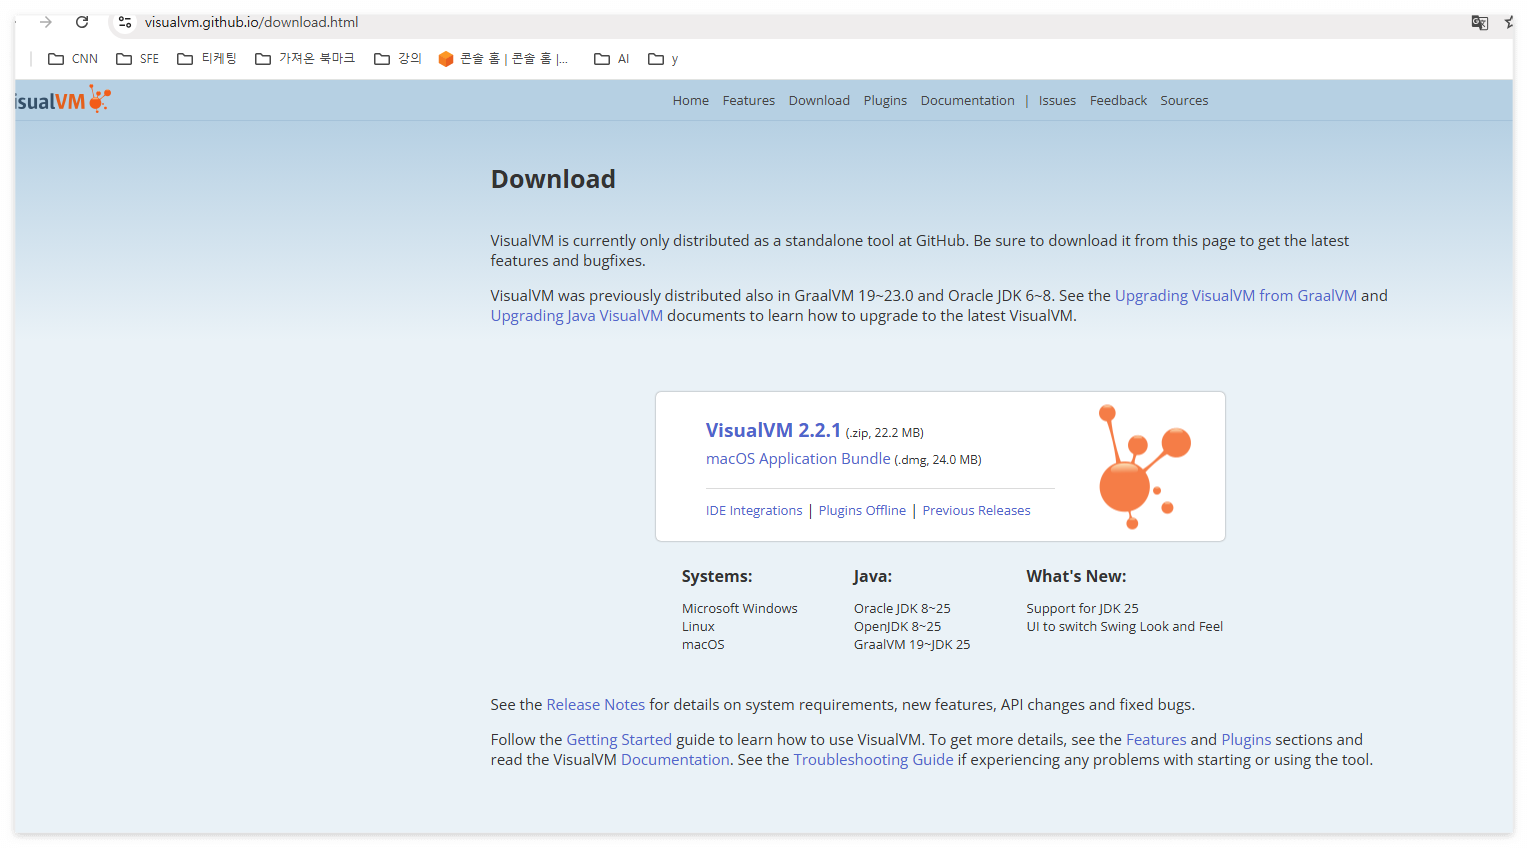Follow the Upgrading VisualVM from GraalVM link
The width and height of the screenshot is (1528, 848).
click(1236, 296)
